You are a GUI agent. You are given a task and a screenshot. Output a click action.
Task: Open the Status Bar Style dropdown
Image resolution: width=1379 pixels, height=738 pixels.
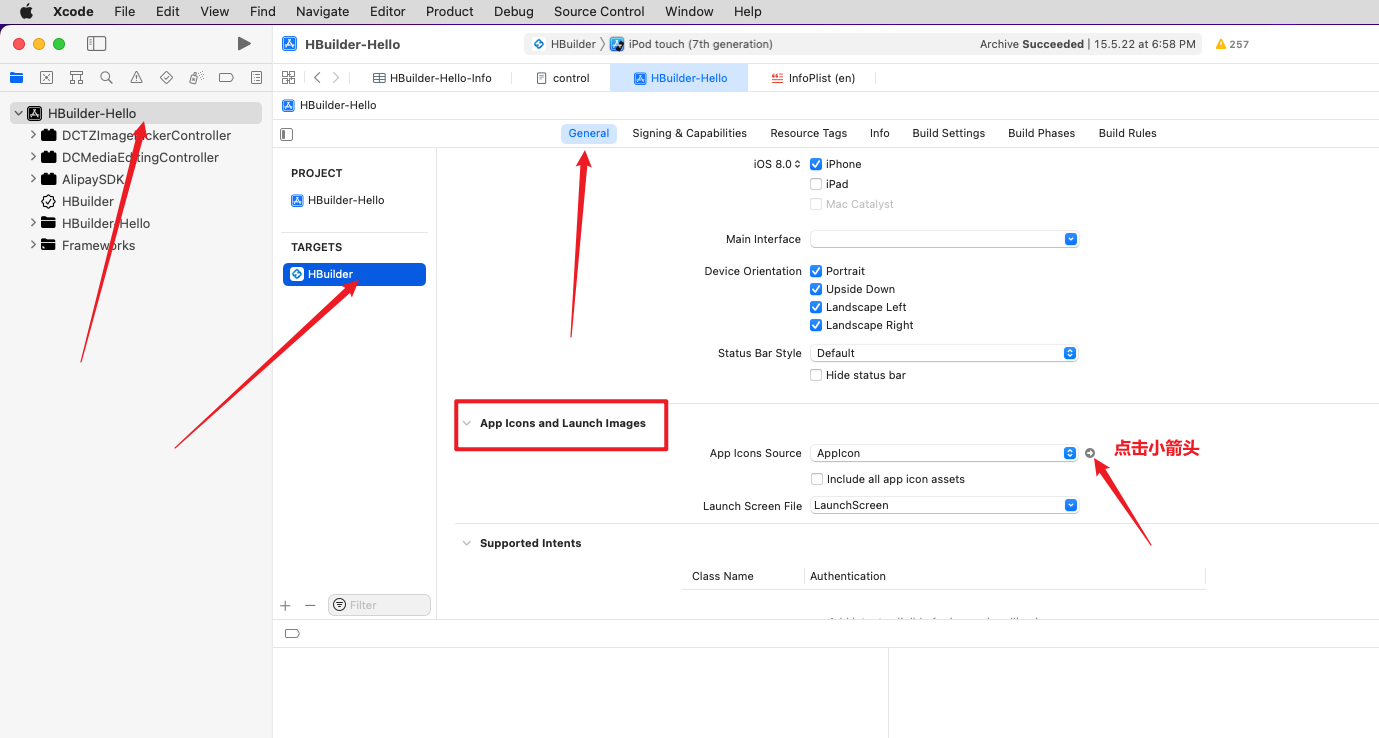[943, 353]
